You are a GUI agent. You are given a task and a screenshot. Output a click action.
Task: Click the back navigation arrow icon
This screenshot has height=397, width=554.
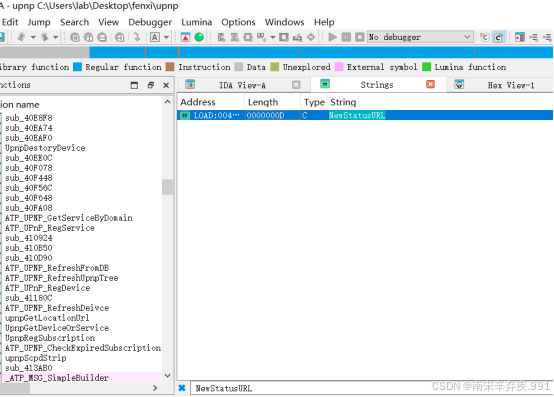[21, 37]
